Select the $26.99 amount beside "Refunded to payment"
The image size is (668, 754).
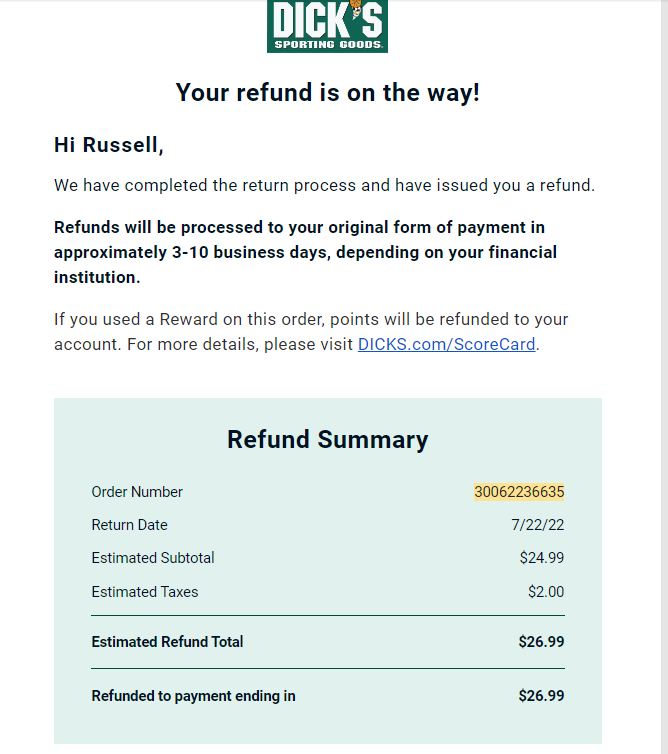coord(541,696)
